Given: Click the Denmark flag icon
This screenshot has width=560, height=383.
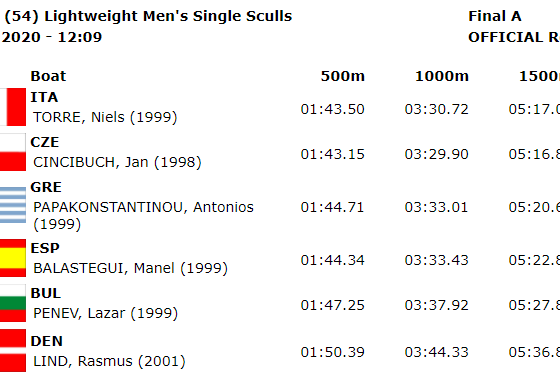Looking at the screenshot, I should (x=13, y=350).
